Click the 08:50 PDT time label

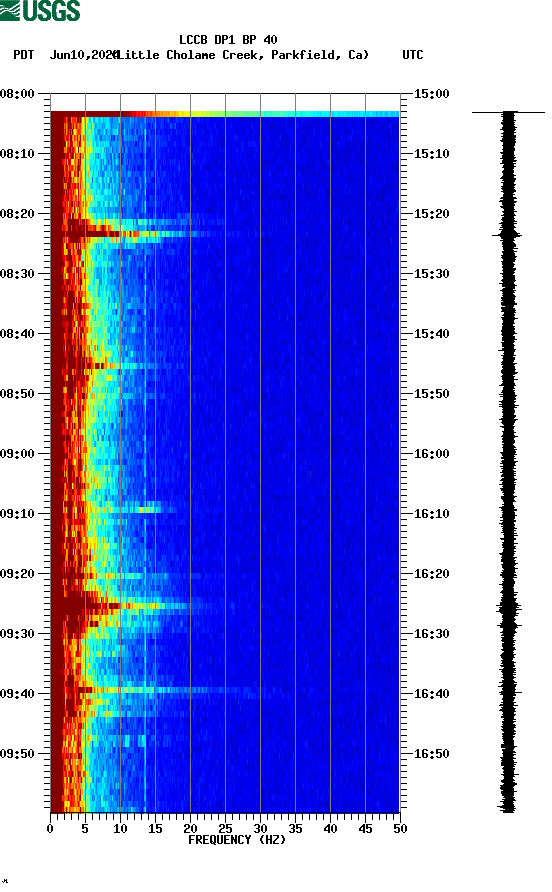[17, 394]
